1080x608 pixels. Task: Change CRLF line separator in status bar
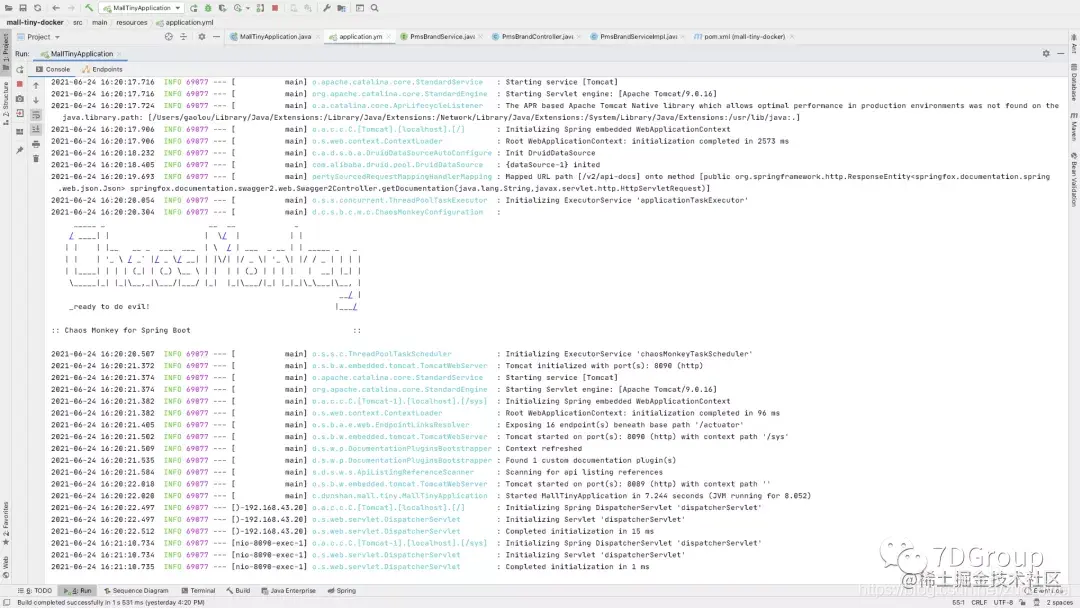point(979,602)
